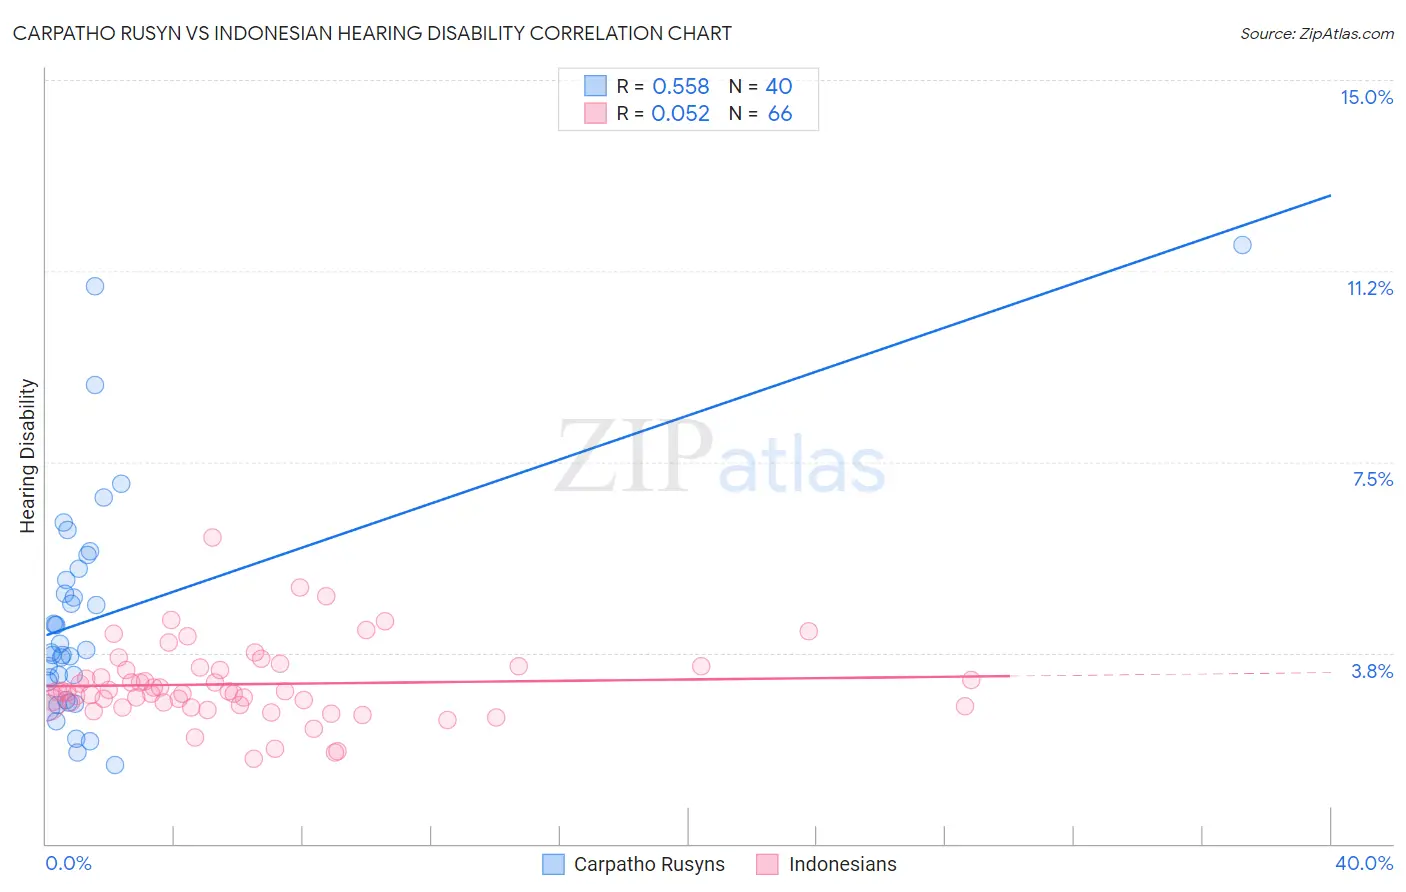Viewport: 1406px width, 892px height.
Task: Select the Indonesians legend label
Action: (843, 864)
